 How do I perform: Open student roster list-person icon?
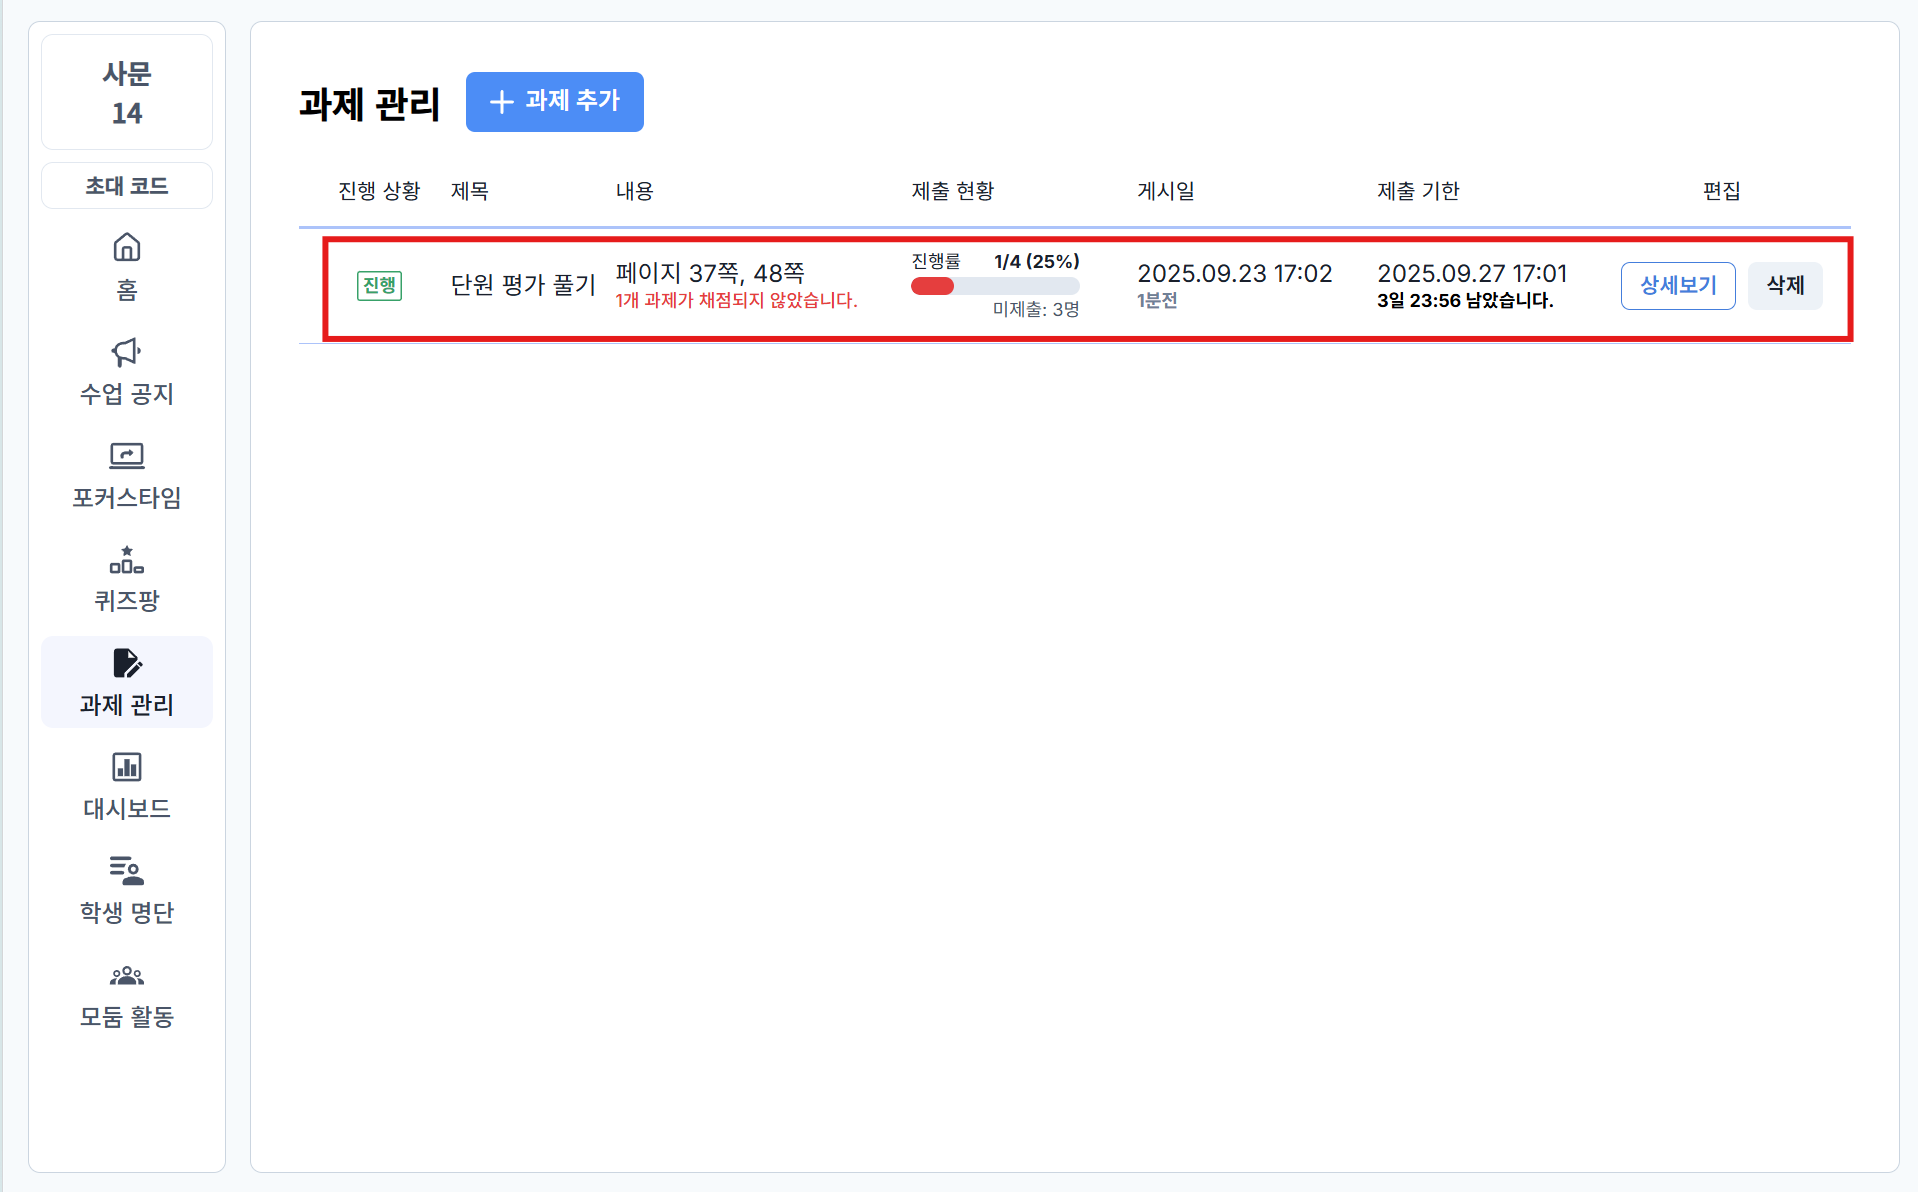click(127, 871)
